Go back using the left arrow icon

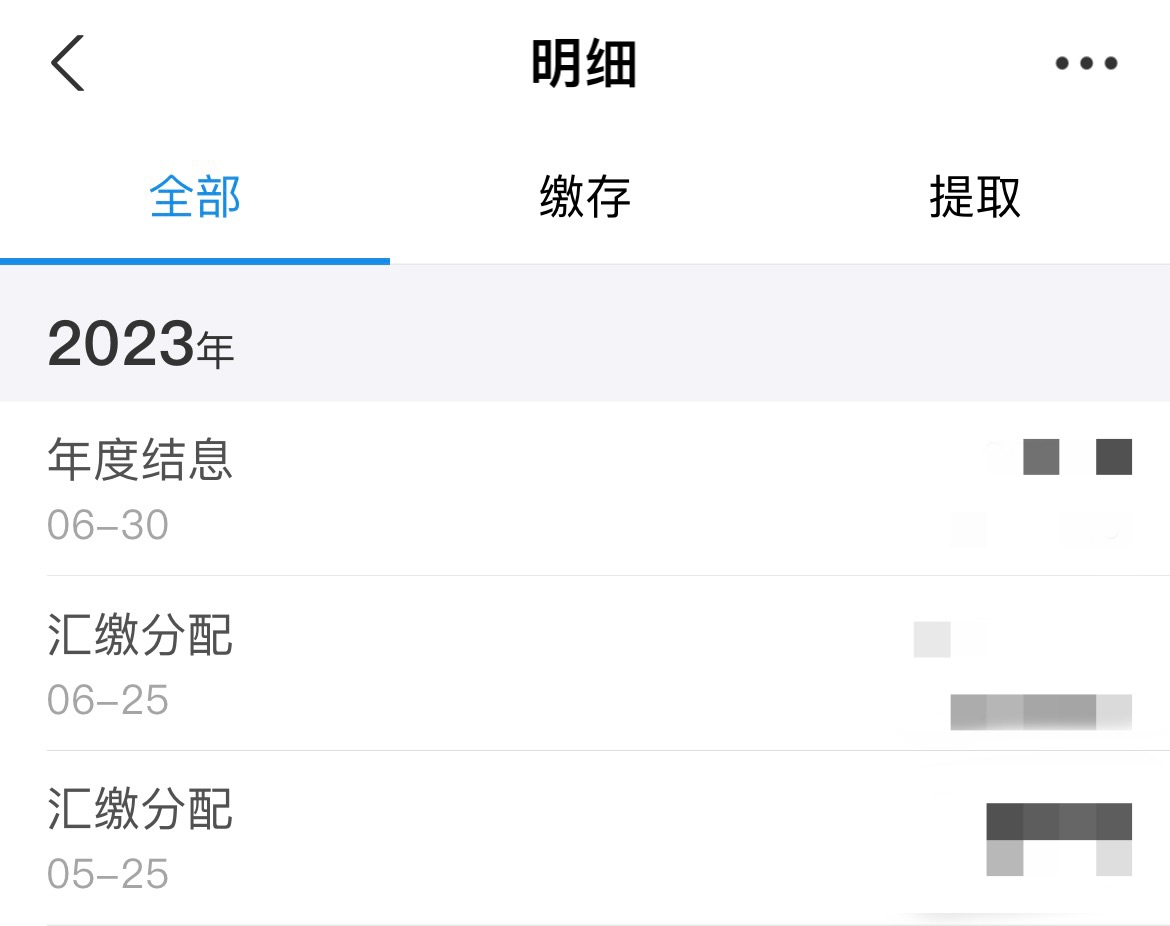(67, 63)
